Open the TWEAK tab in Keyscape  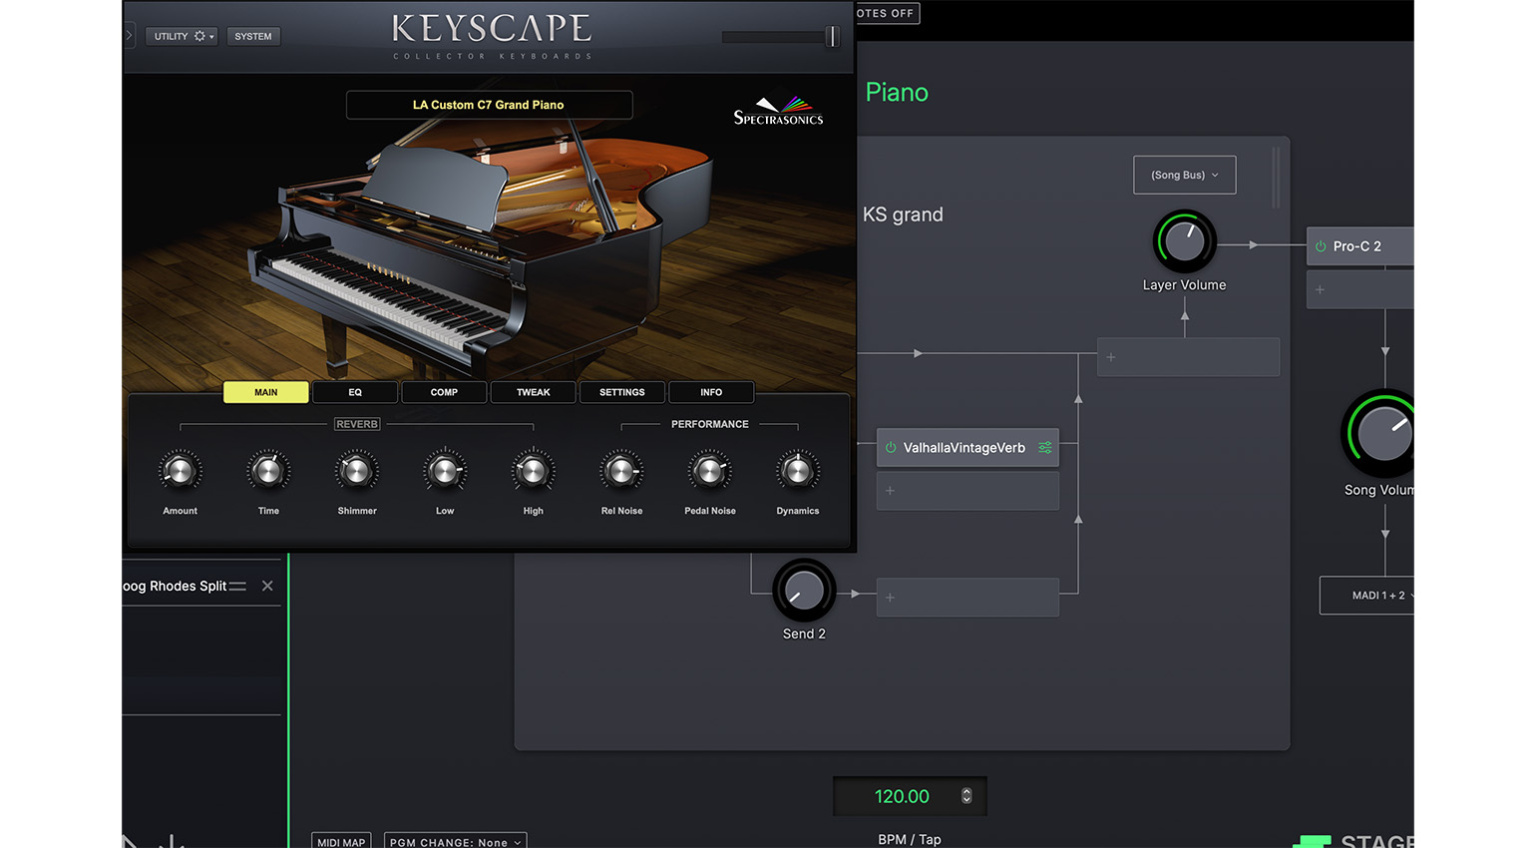[532, 392]
